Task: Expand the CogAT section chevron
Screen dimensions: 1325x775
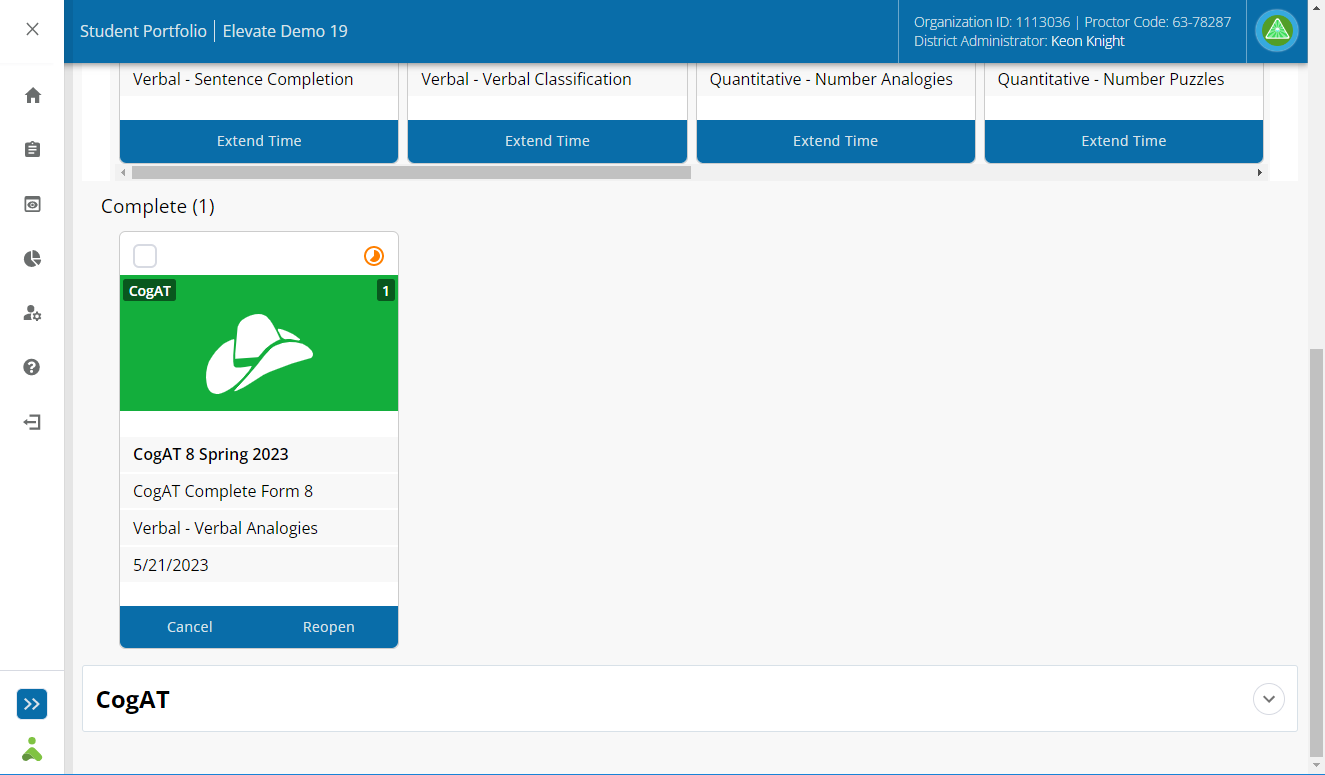Action: (x=1269, y=698)
